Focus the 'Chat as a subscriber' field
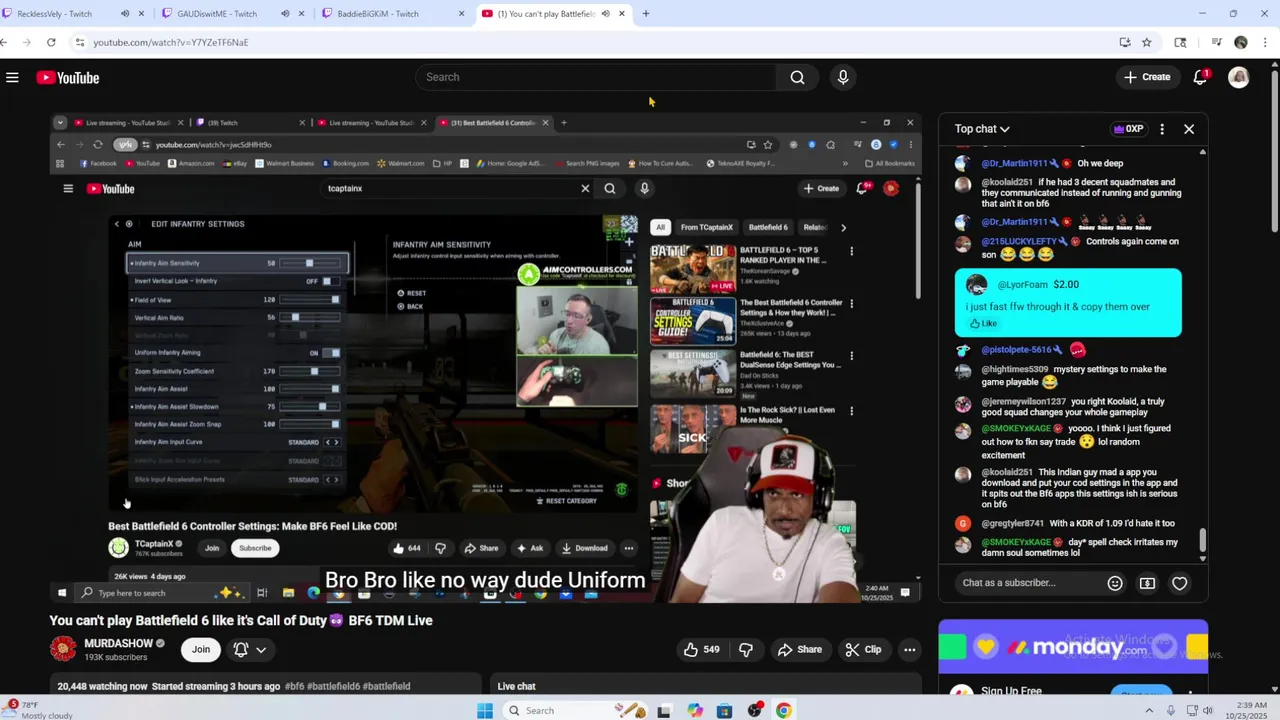 point(1026,583)
